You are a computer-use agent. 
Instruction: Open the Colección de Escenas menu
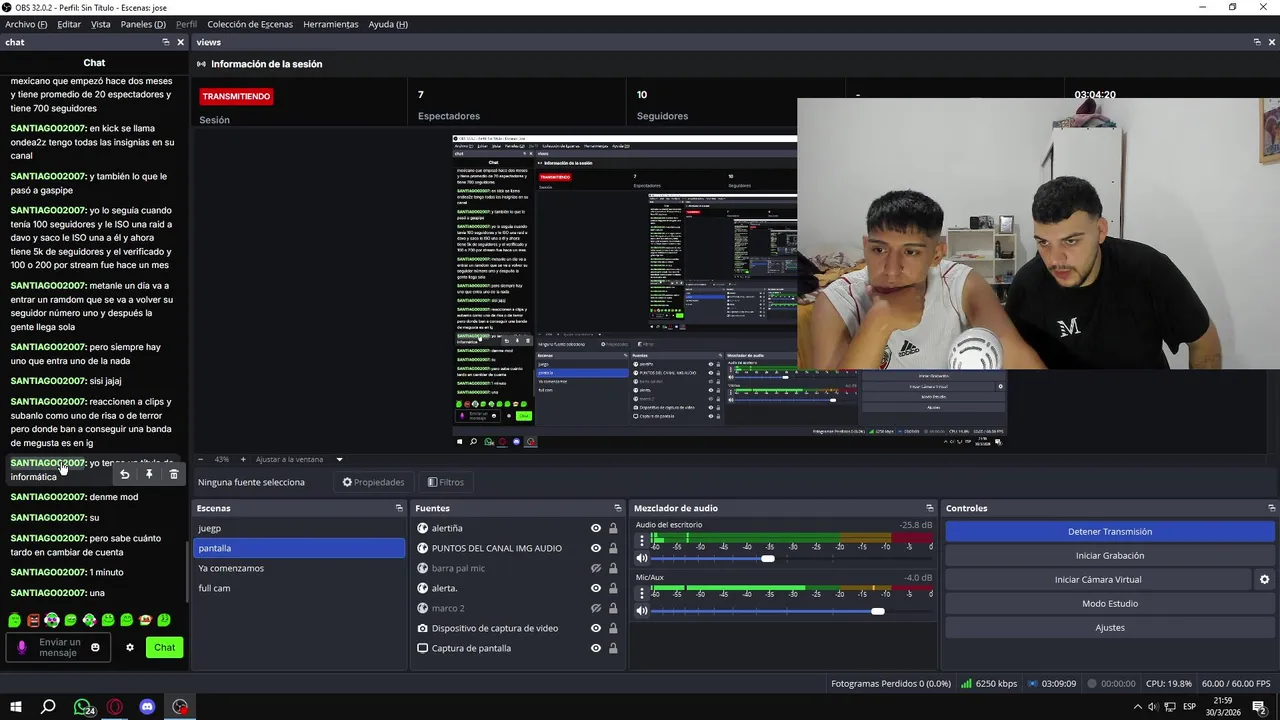coord(251,24)
